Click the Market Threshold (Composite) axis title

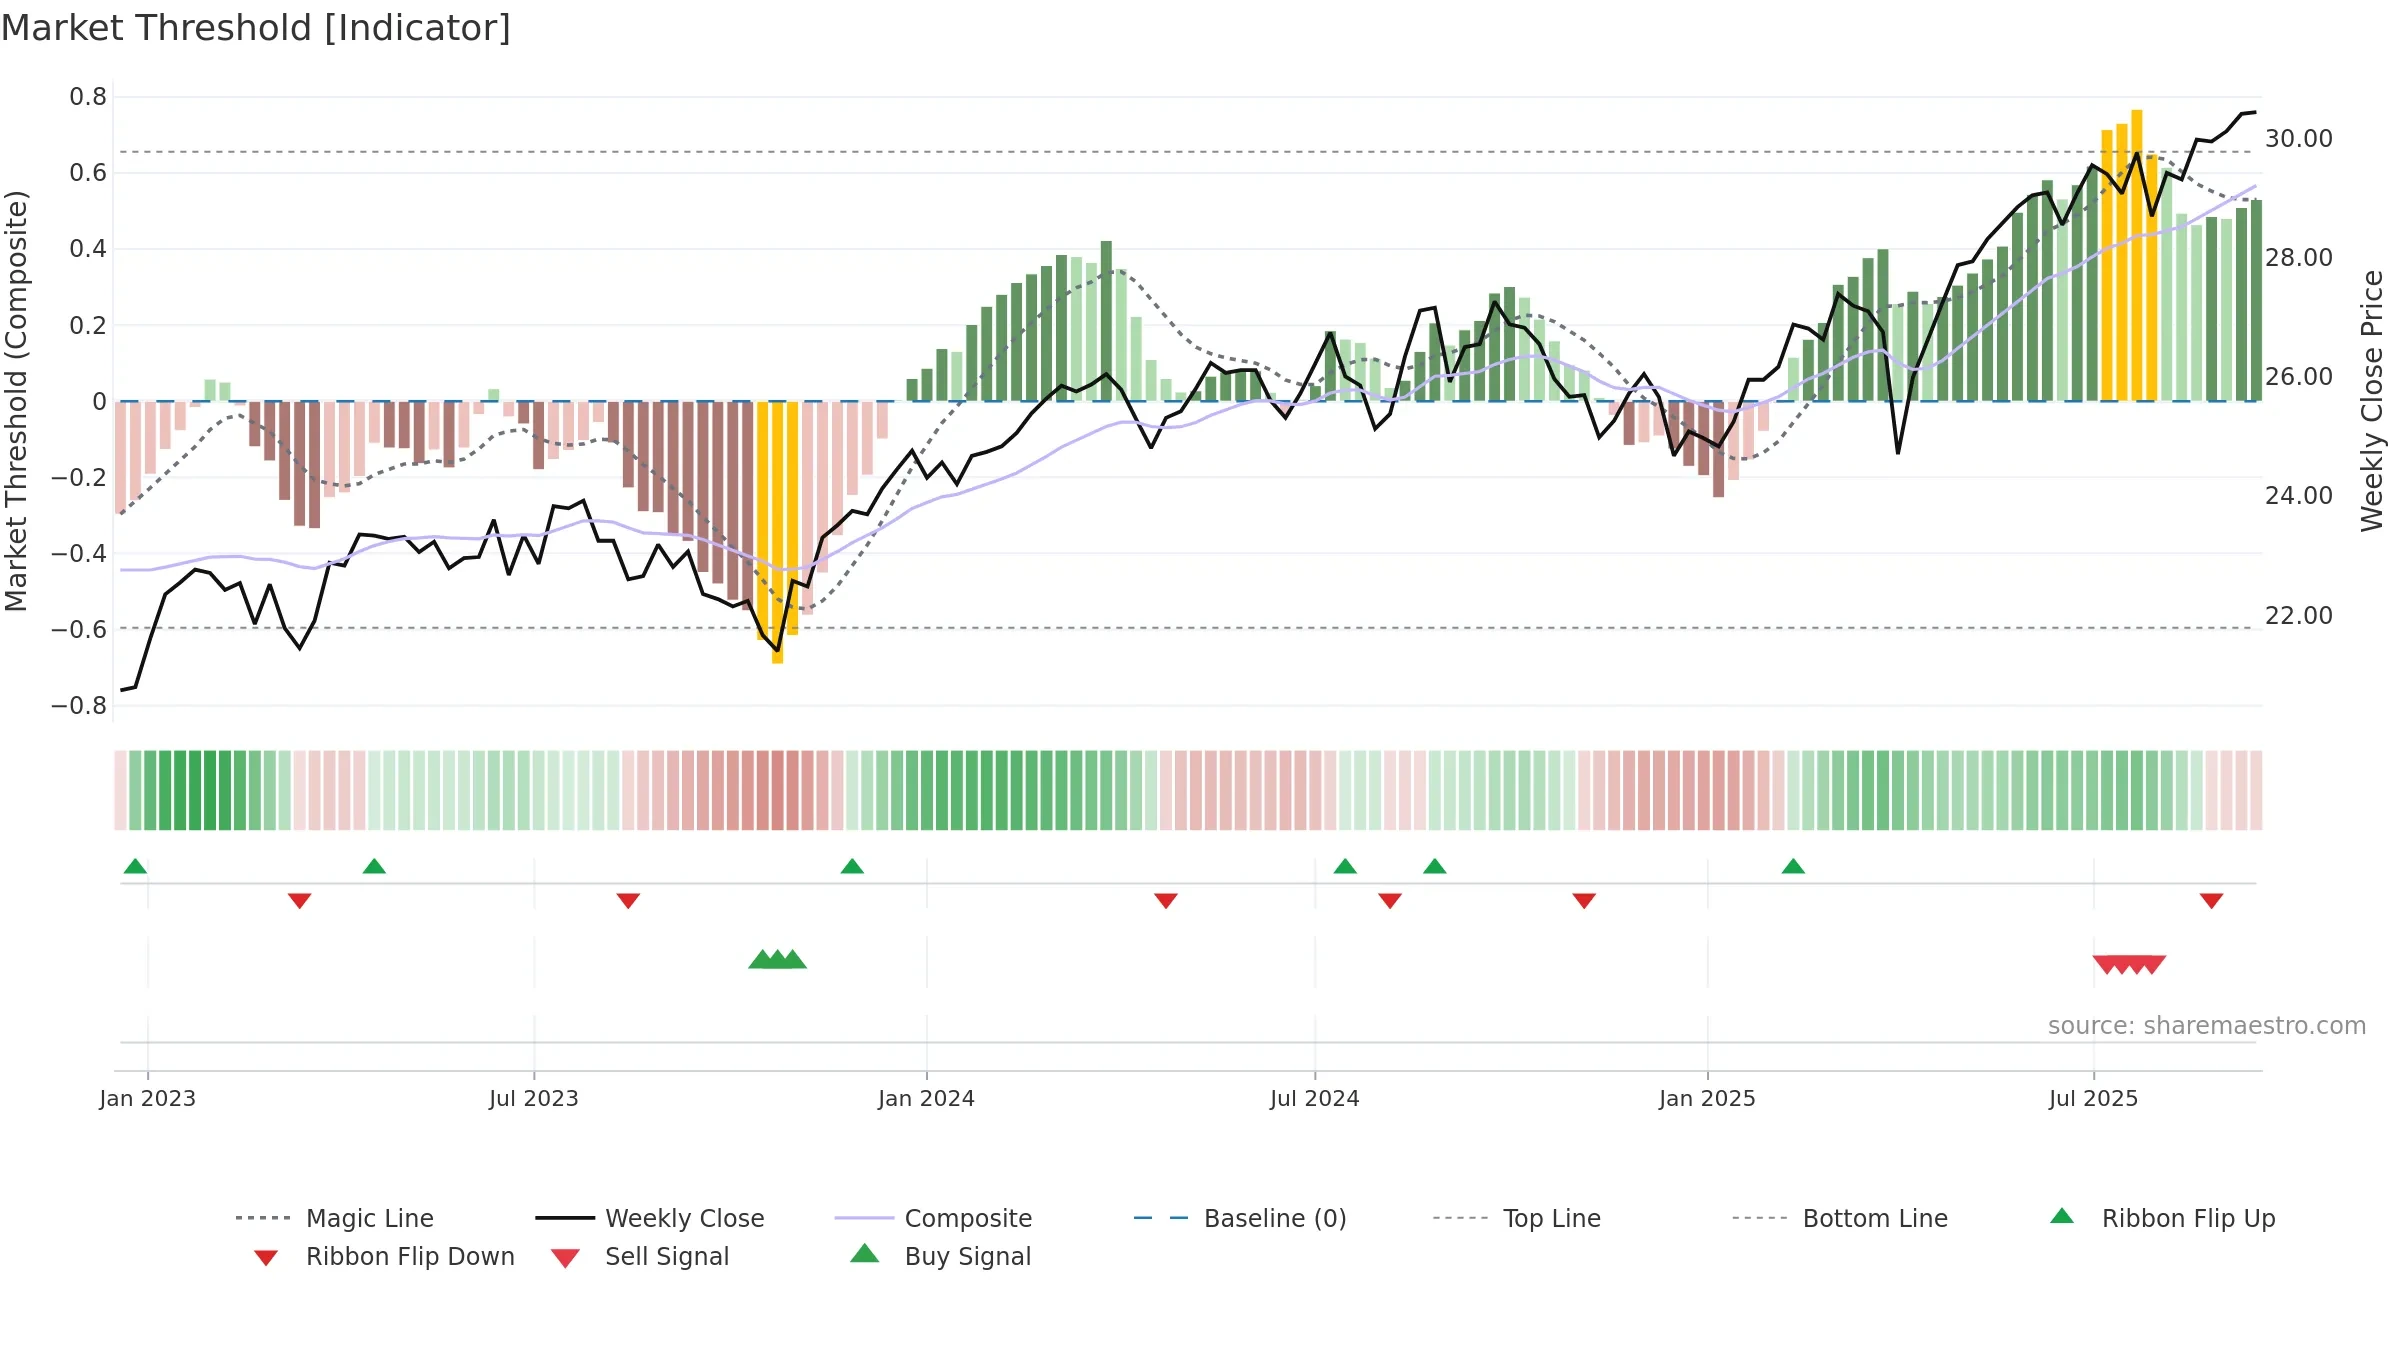coord(16,400)
